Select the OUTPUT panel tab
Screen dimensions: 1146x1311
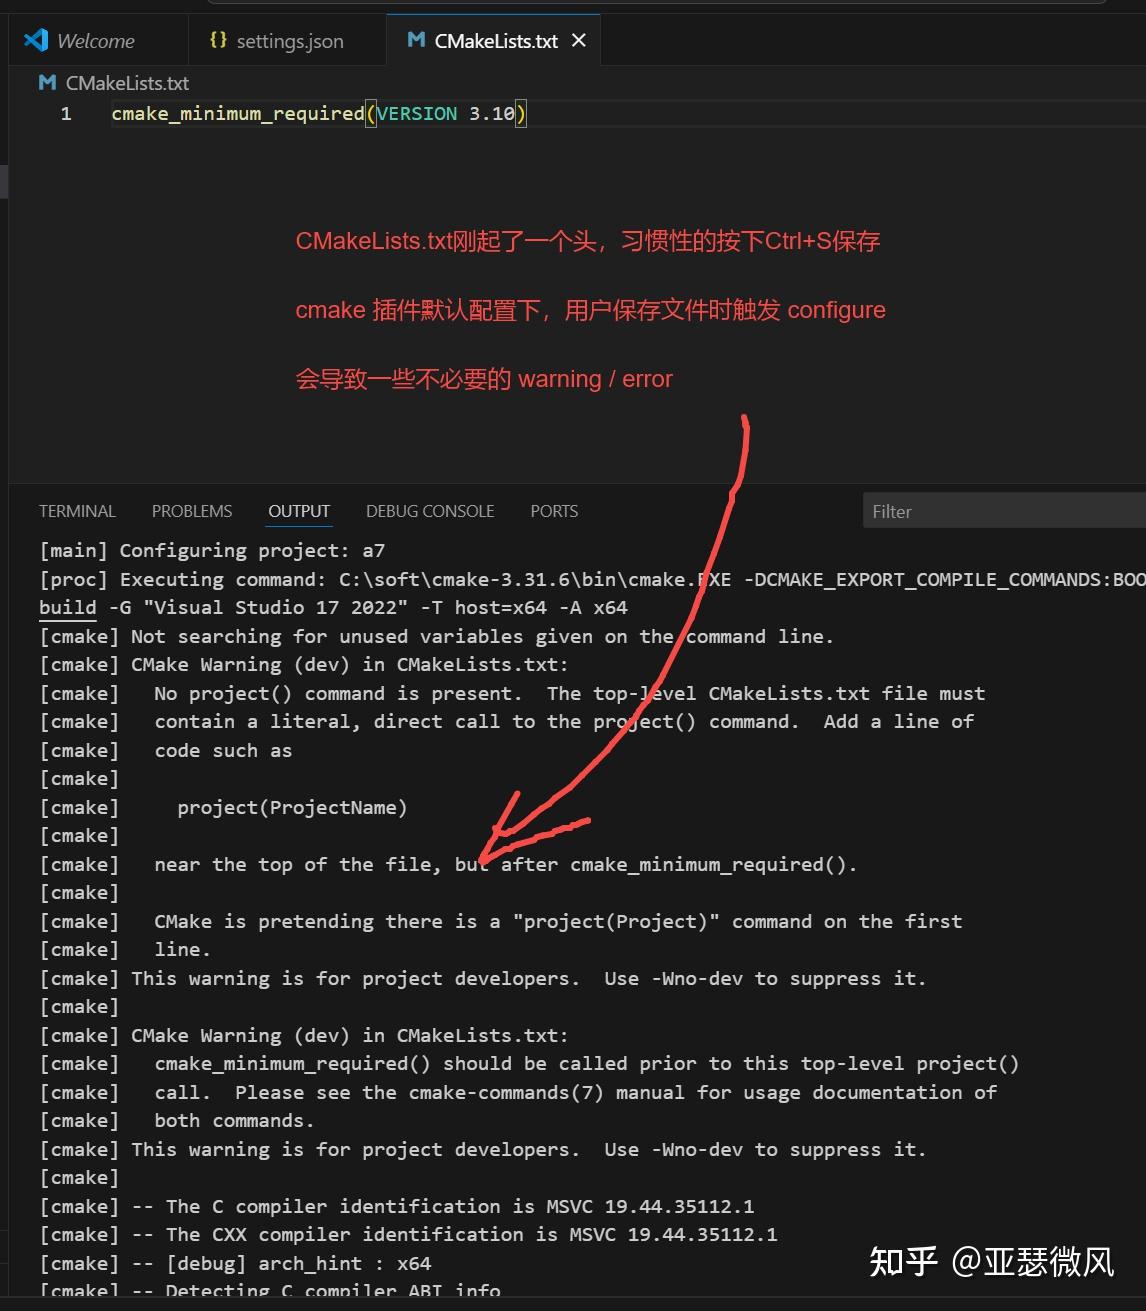pos(298,511)
